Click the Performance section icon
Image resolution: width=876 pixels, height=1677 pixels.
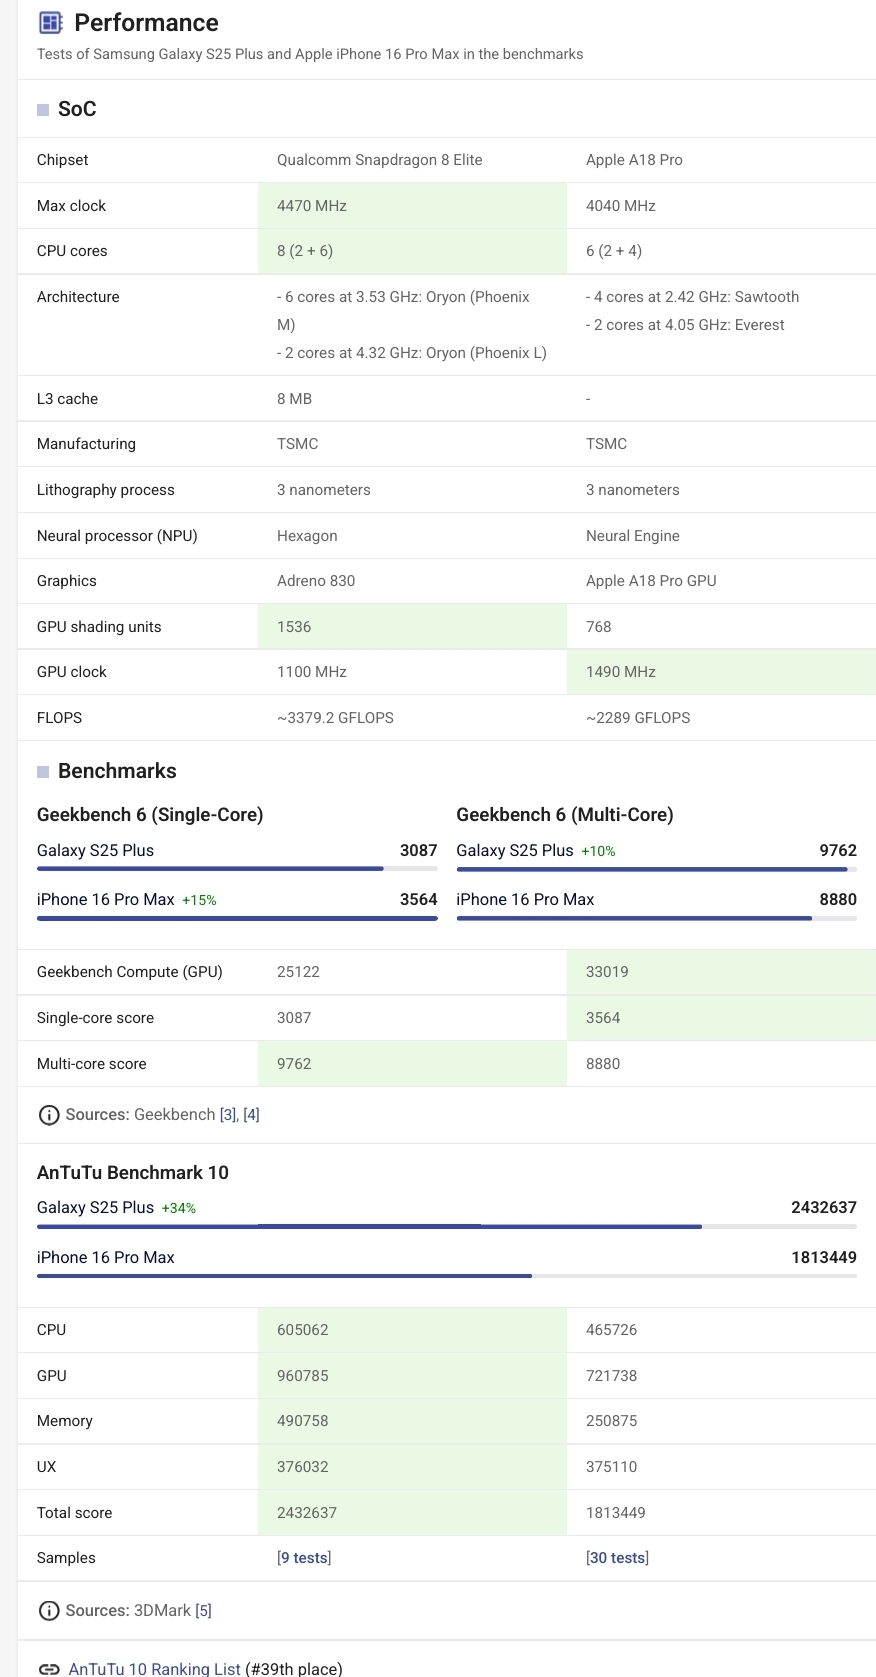coord(50,22)
